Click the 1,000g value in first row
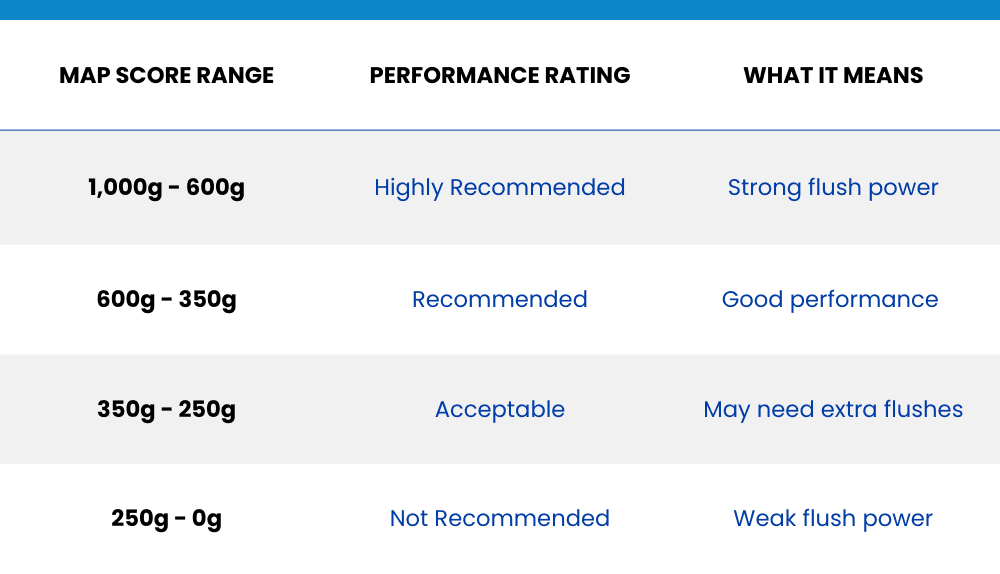Screen dimensions: 1000x574 coord(120,188)
